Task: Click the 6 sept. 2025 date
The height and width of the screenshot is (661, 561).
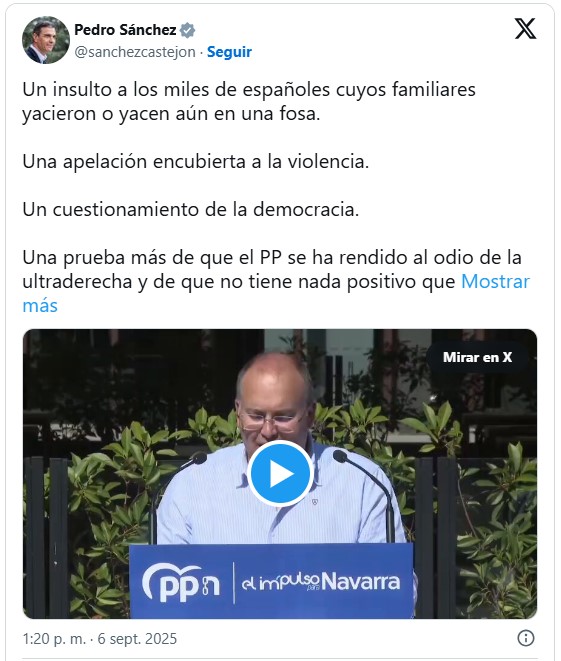Action: pyautogui.click(x=137, y=639)
